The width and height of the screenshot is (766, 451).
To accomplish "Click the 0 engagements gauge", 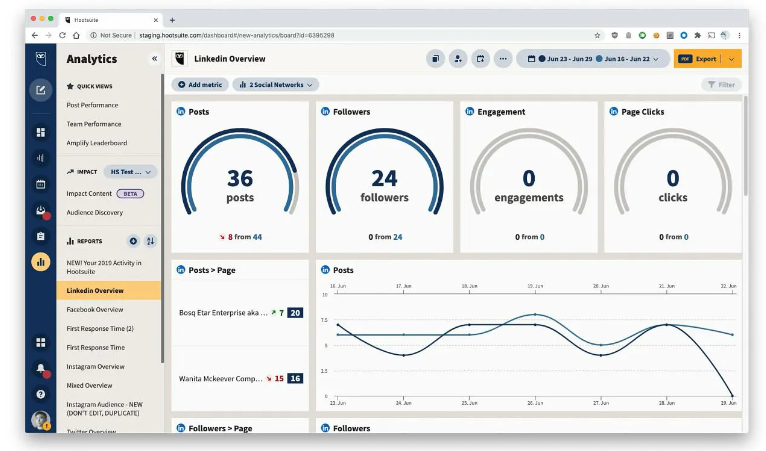I will (x=529, y=173).
